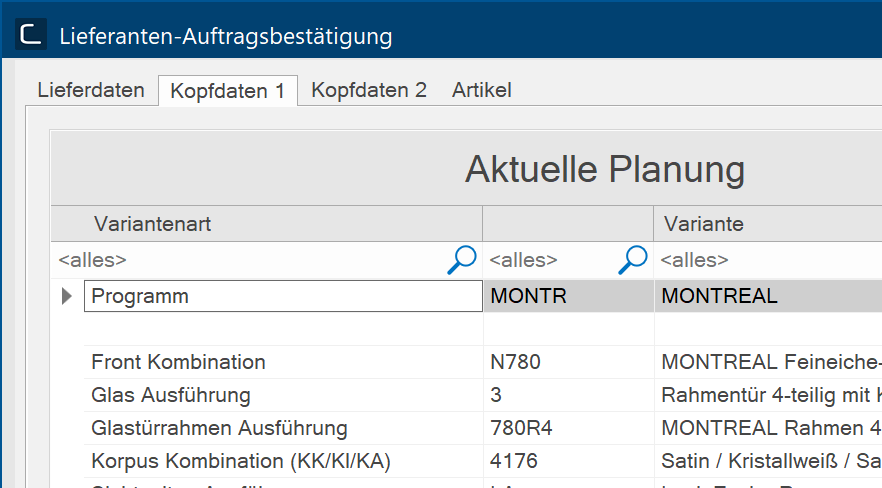This screenshot has width=882, height=488.
Task: Select the Kopfdaten 1 tab
Action: 228,91
